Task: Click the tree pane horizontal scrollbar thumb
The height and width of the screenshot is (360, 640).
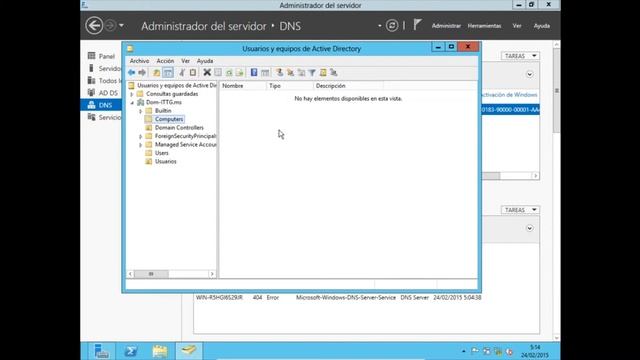Action: [151, 274]
